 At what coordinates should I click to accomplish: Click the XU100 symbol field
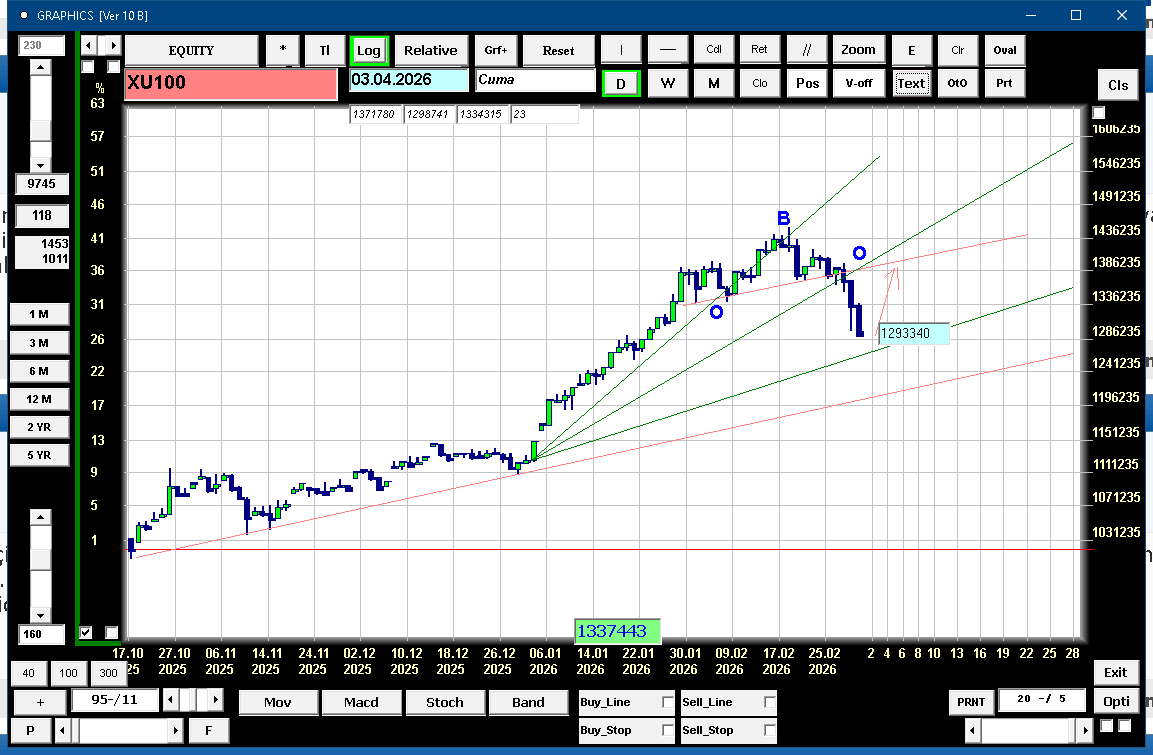click(x=230, y=83)
